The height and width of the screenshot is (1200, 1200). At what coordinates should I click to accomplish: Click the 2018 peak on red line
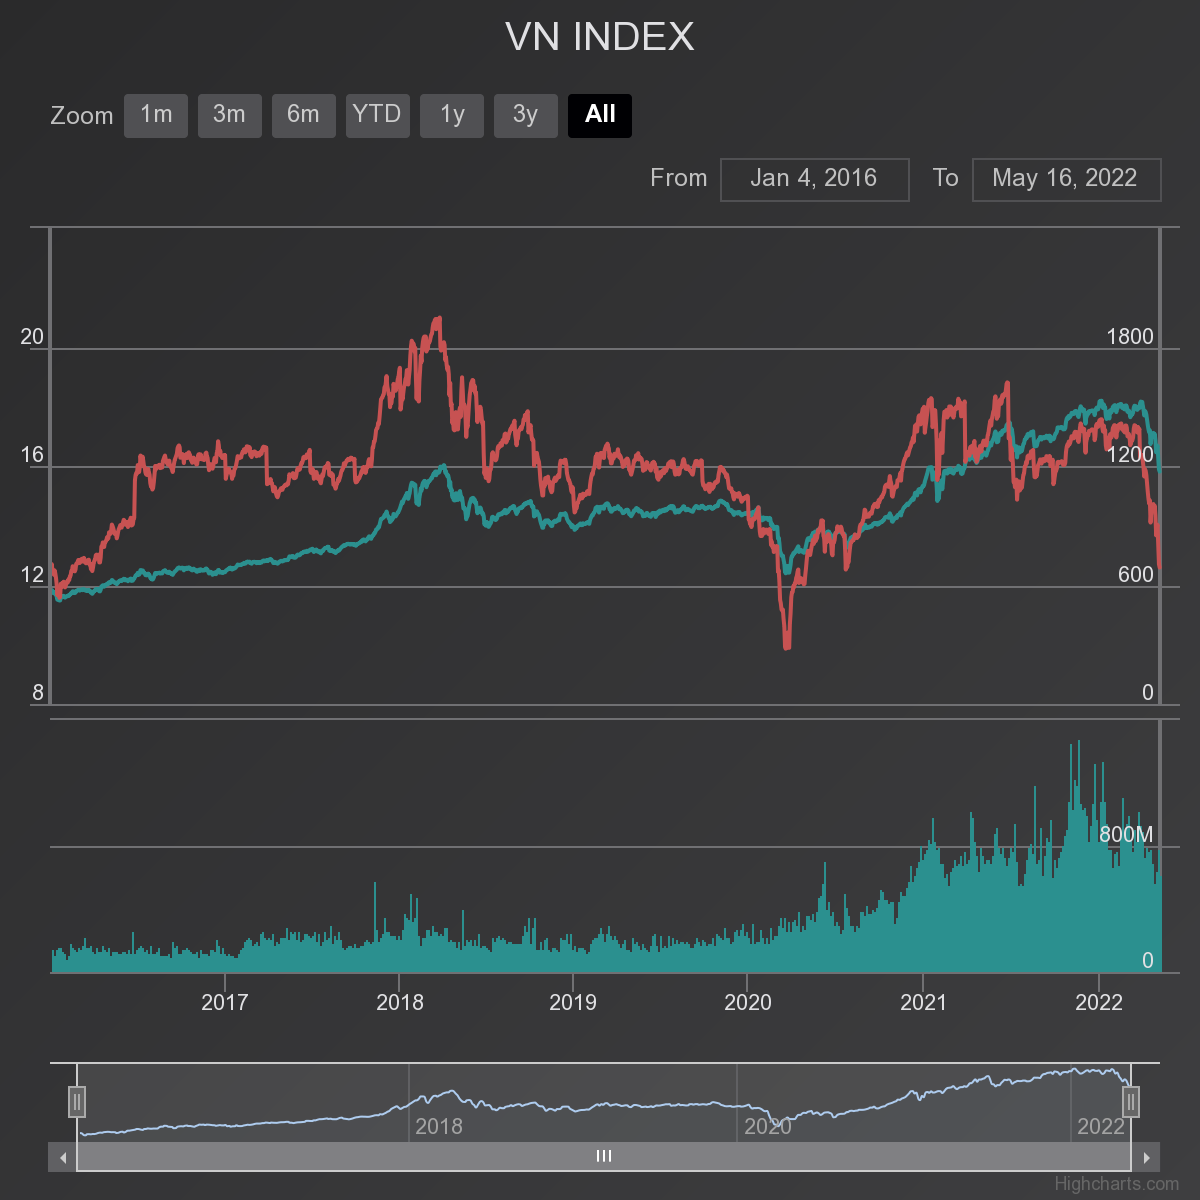click(438, 319)
